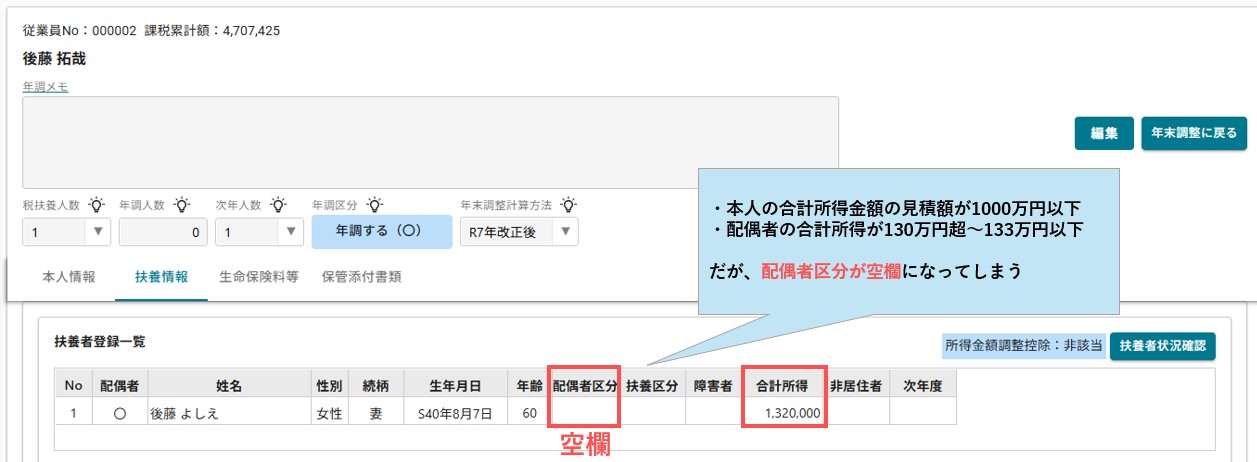This screenshot has width=1257, height=462.
Task: Open the 年調メモ link
Action: pyautogui.click(x=45, y=87)
